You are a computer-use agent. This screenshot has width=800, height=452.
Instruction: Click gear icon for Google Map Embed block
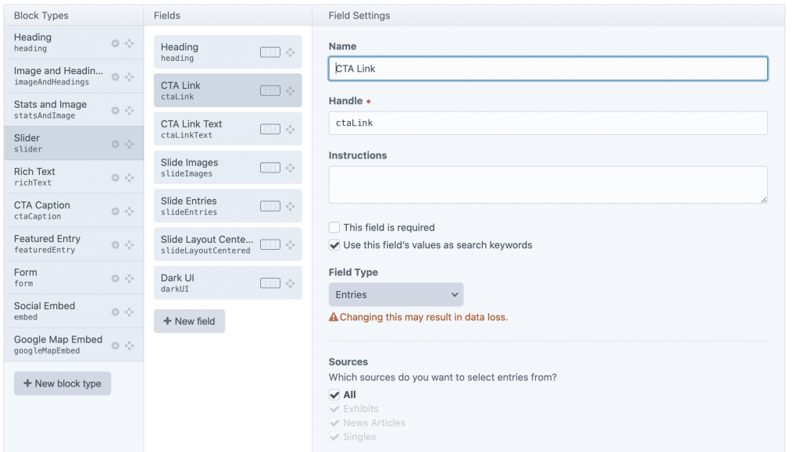115,346
